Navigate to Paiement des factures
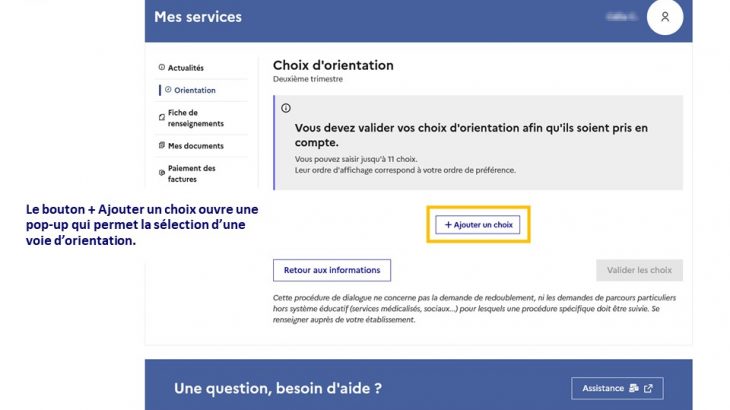Screen dimensions: 730x410 pos(192,174)
